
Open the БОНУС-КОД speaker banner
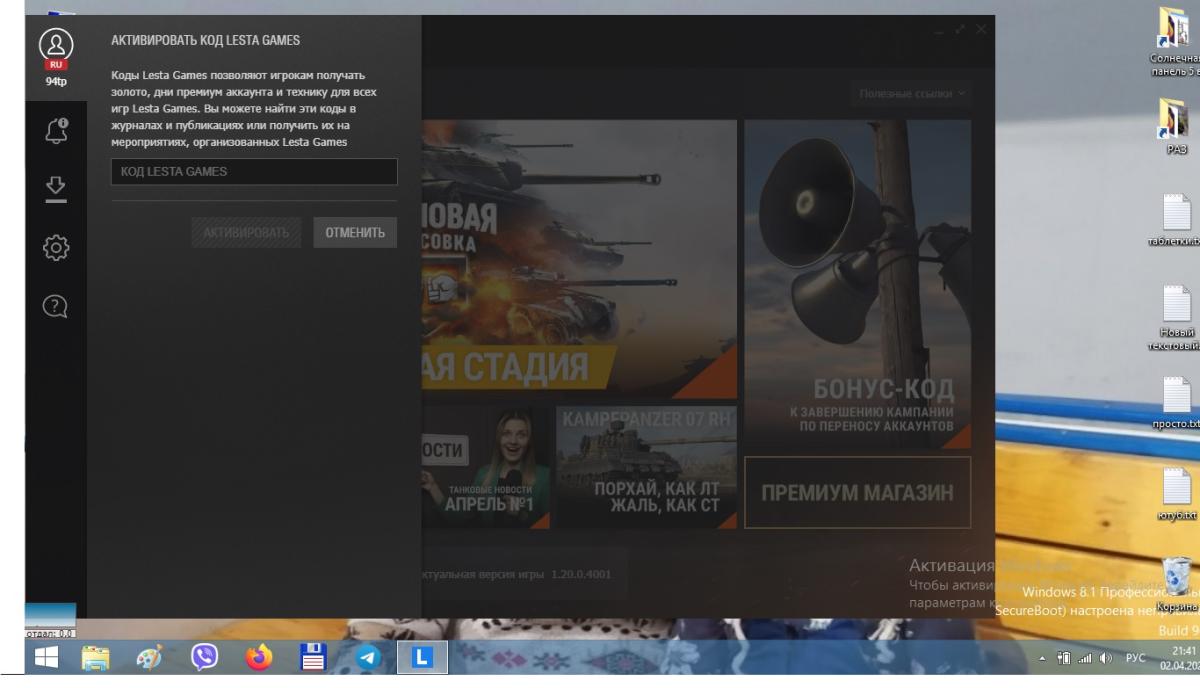[857, 284]
